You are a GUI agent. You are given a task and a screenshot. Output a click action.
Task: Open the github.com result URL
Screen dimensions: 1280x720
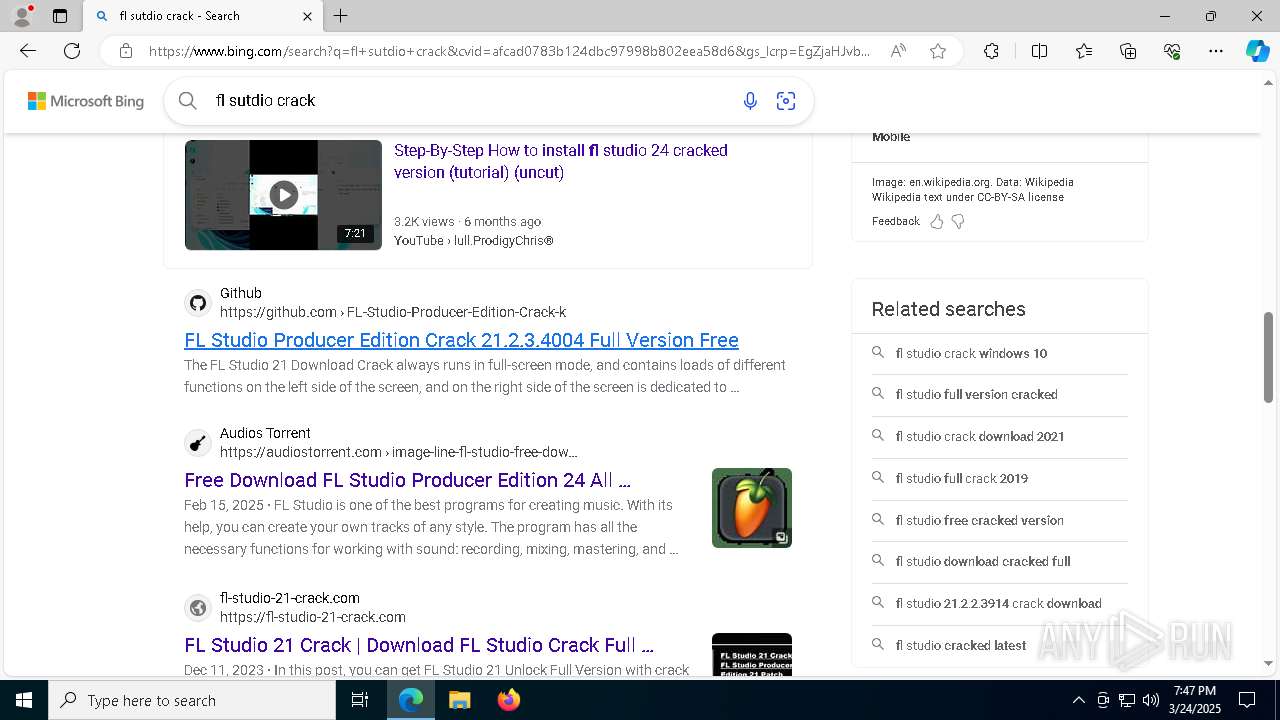click(393, 312)
